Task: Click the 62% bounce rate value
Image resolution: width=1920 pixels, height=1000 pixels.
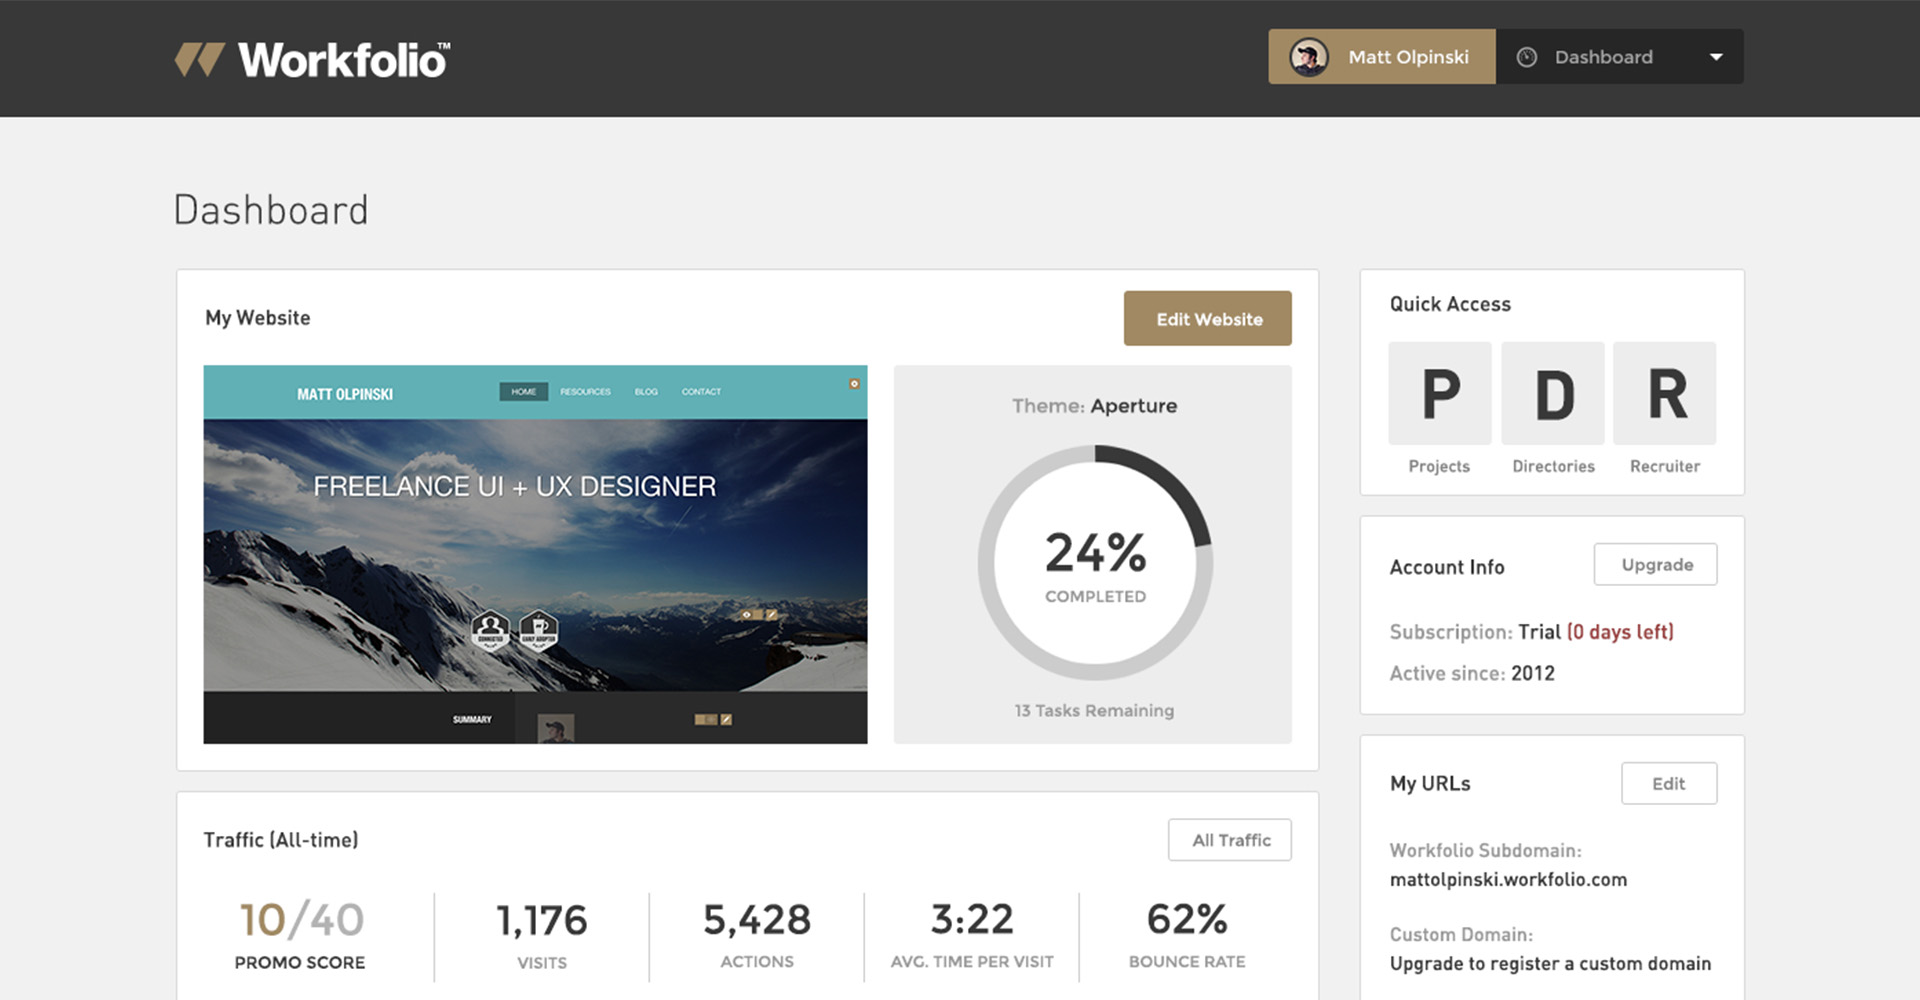Action: click(x=1187, y=919)
